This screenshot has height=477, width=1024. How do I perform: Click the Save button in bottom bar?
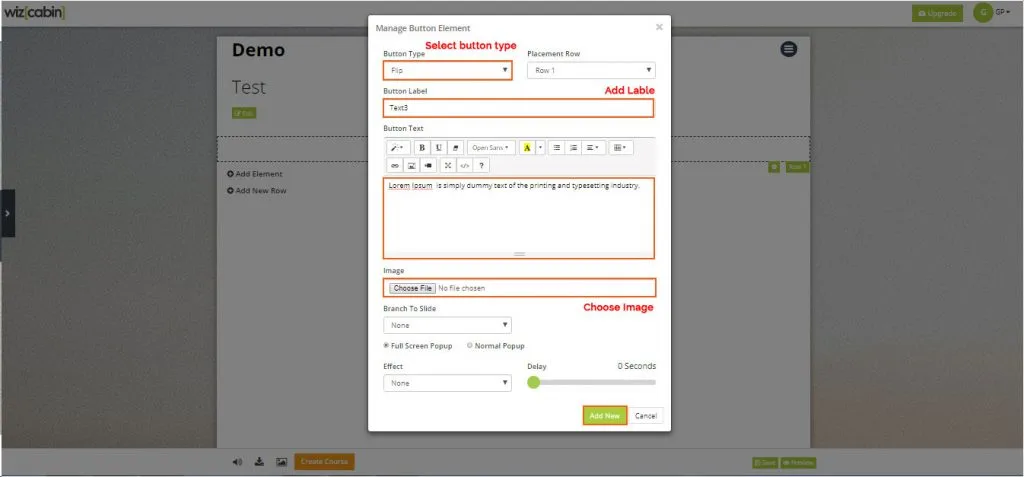(x=765, y=463)
